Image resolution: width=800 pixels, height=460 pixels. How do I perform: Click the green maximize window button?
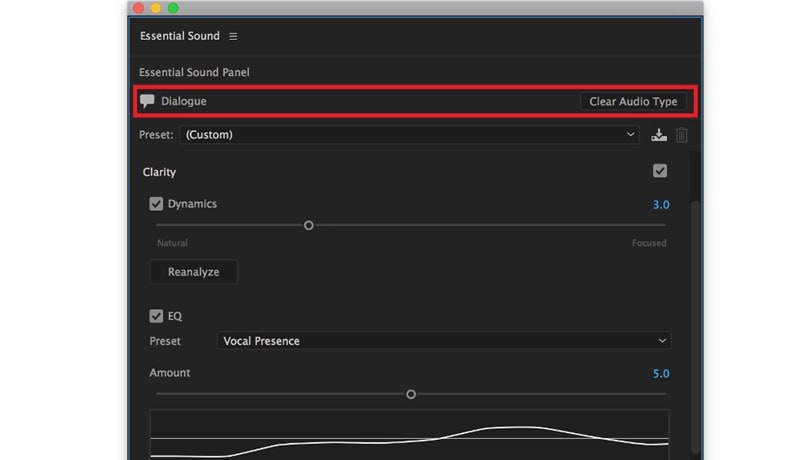[x=173, y=8]
